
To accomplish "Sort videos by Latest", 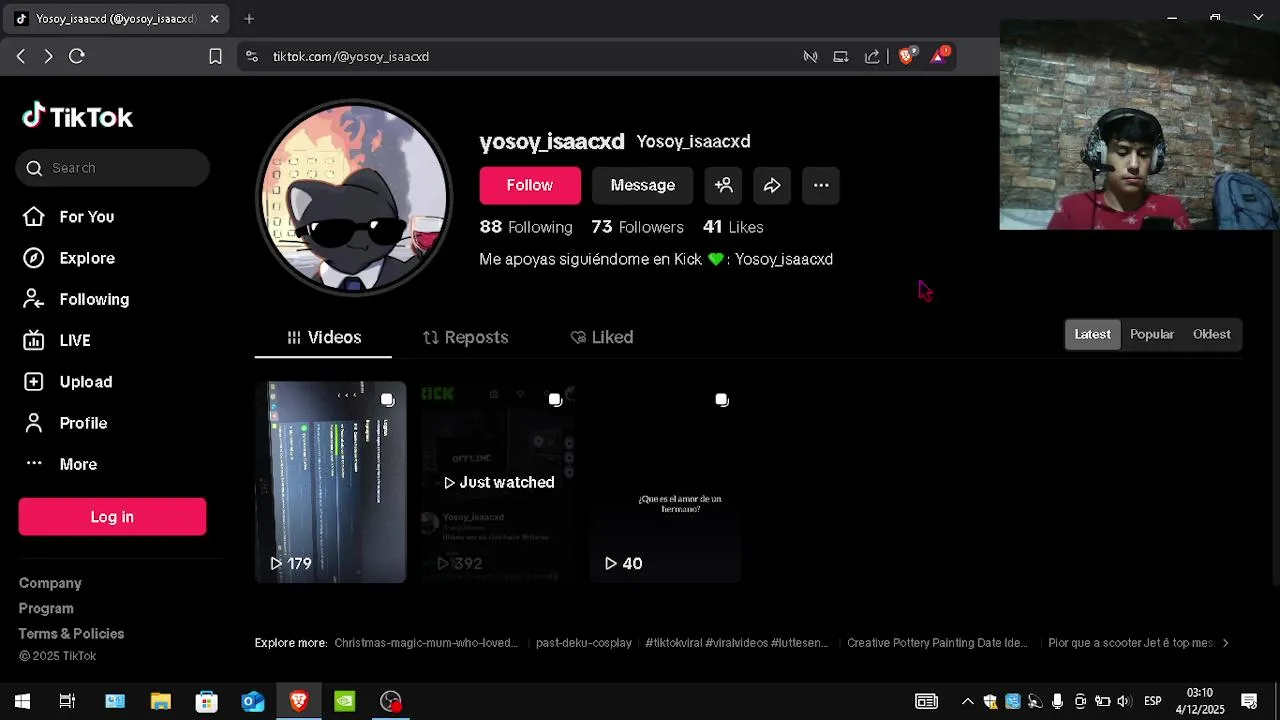I will pos(1092,334).
